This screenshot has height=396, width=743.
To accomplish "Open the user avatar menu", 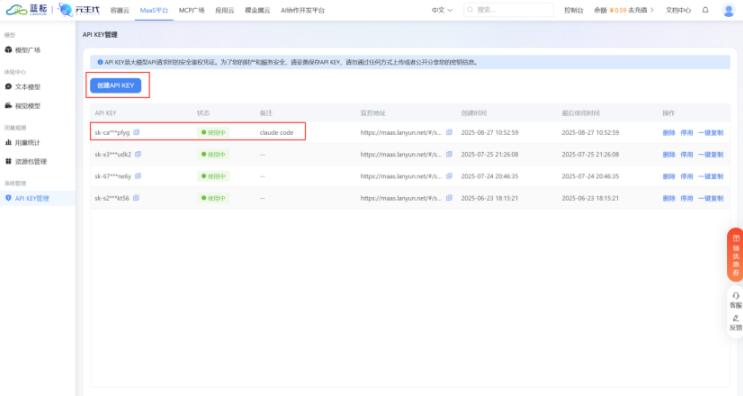I will (728, 10).
